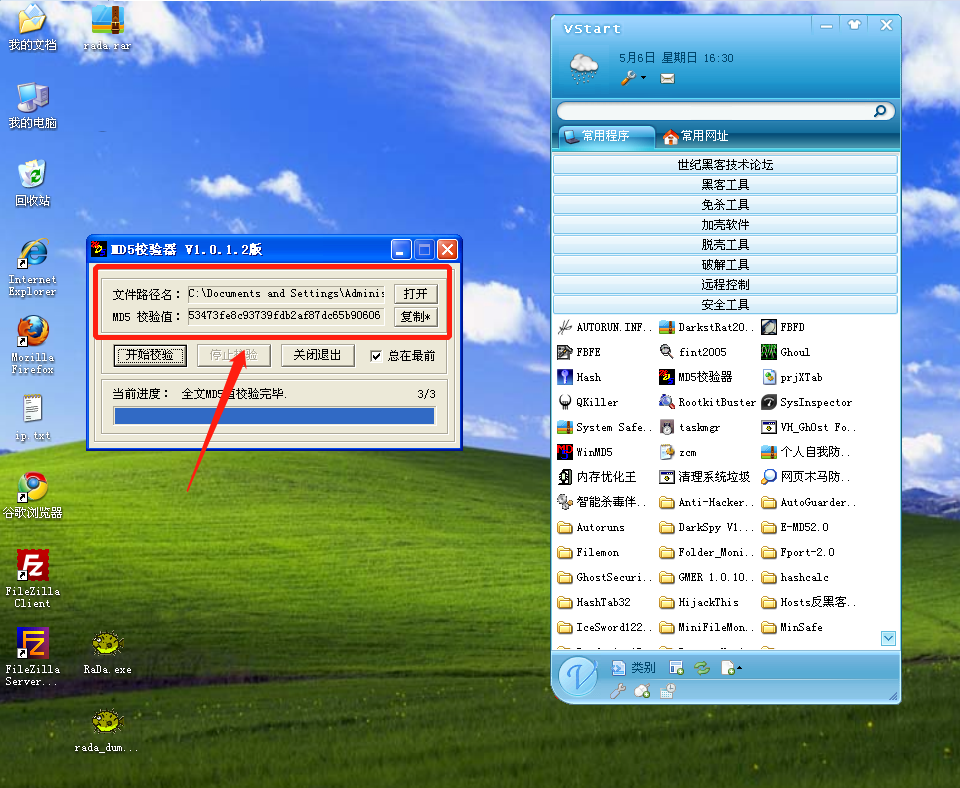Expand the 加壳软件 category
The width and height of the screenshot is (960, 788).
[x=725, y=225]
